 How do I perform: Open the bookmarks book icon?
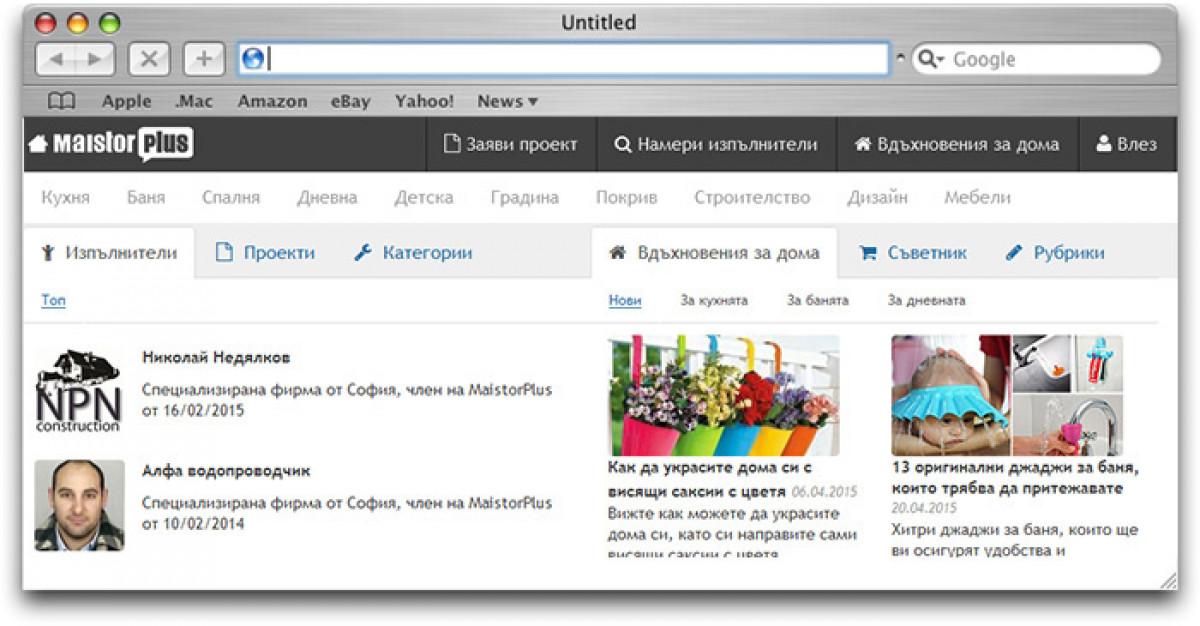(x=62, y=101)
